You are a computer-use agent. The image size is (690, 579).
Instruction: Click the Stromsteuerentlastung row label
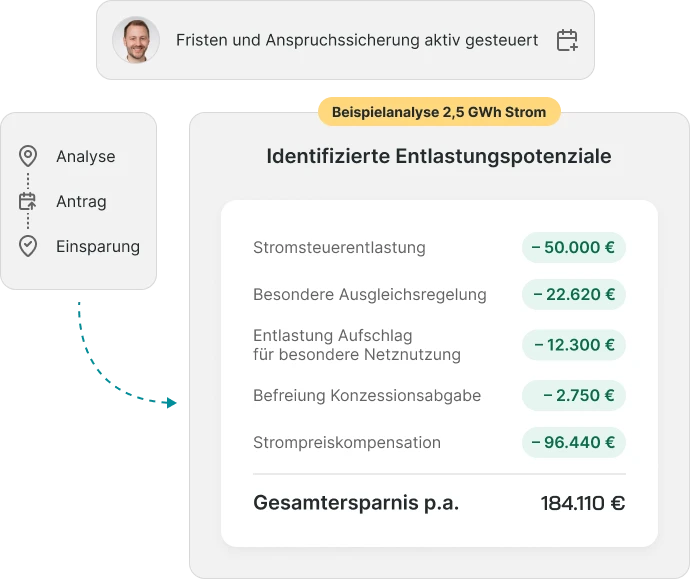click(339, 248)
